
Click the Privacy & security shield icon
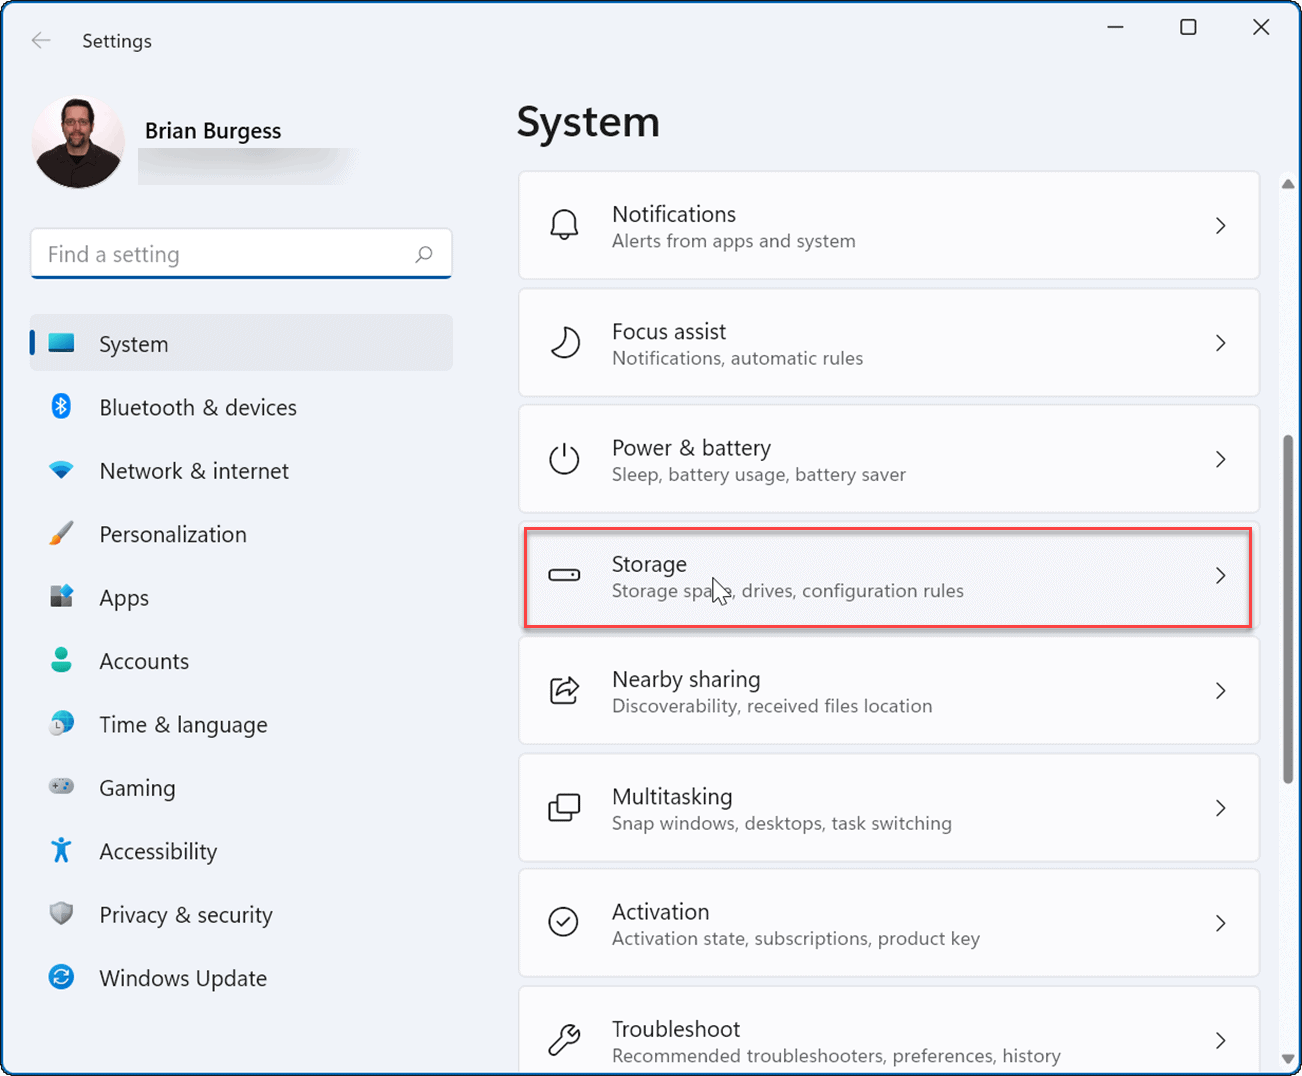(60, 913)
